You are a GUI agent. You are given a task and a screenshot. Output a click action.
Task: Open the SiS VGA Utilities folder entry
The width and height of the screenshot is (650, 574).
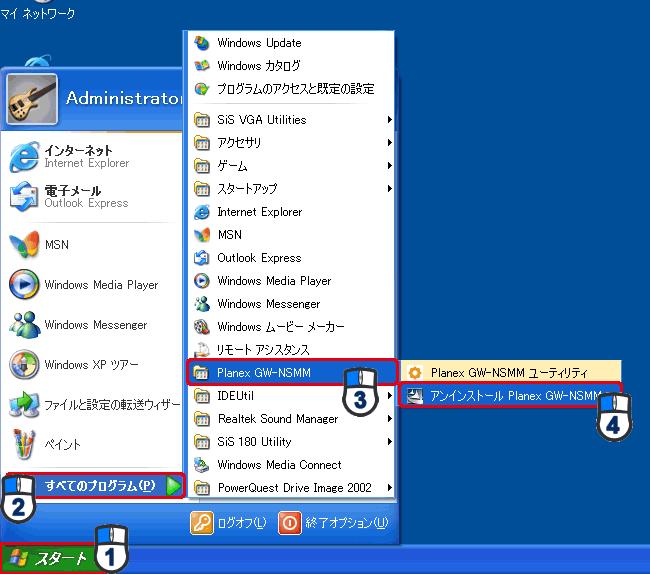coord(291,119)
